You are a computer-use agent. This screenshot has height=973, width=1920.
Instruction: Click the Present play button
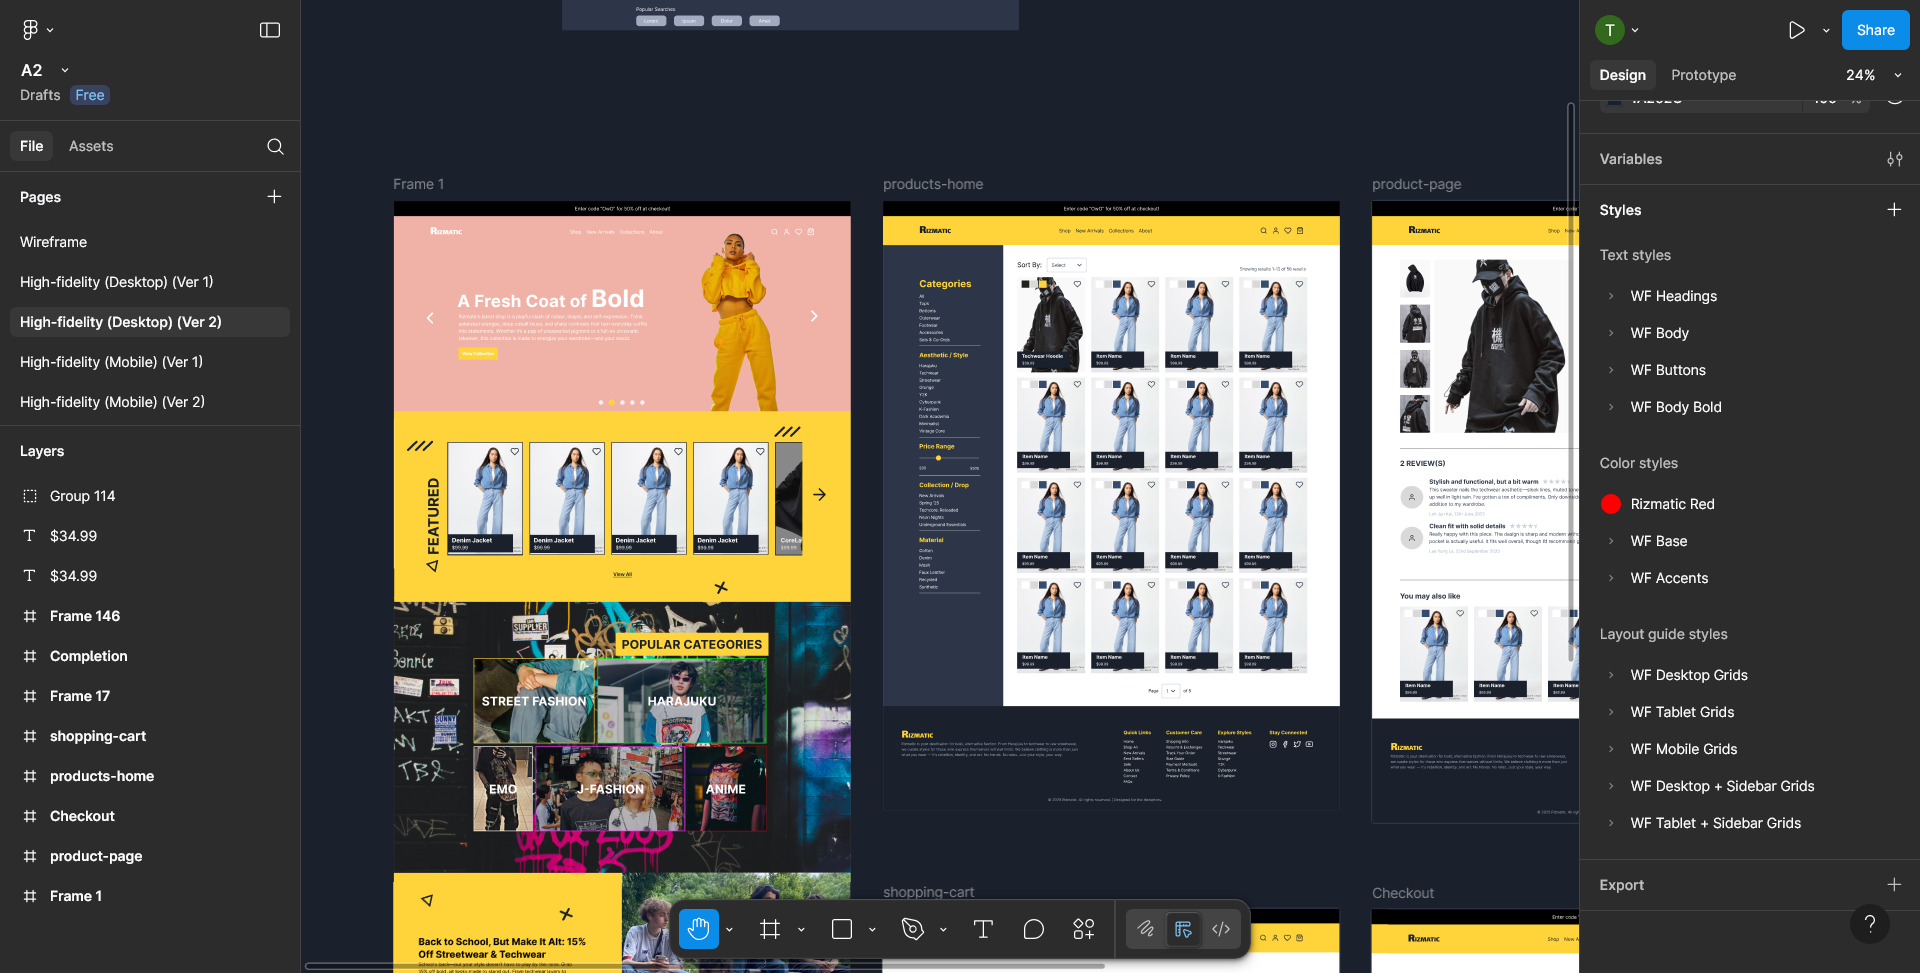point(1796,30)
